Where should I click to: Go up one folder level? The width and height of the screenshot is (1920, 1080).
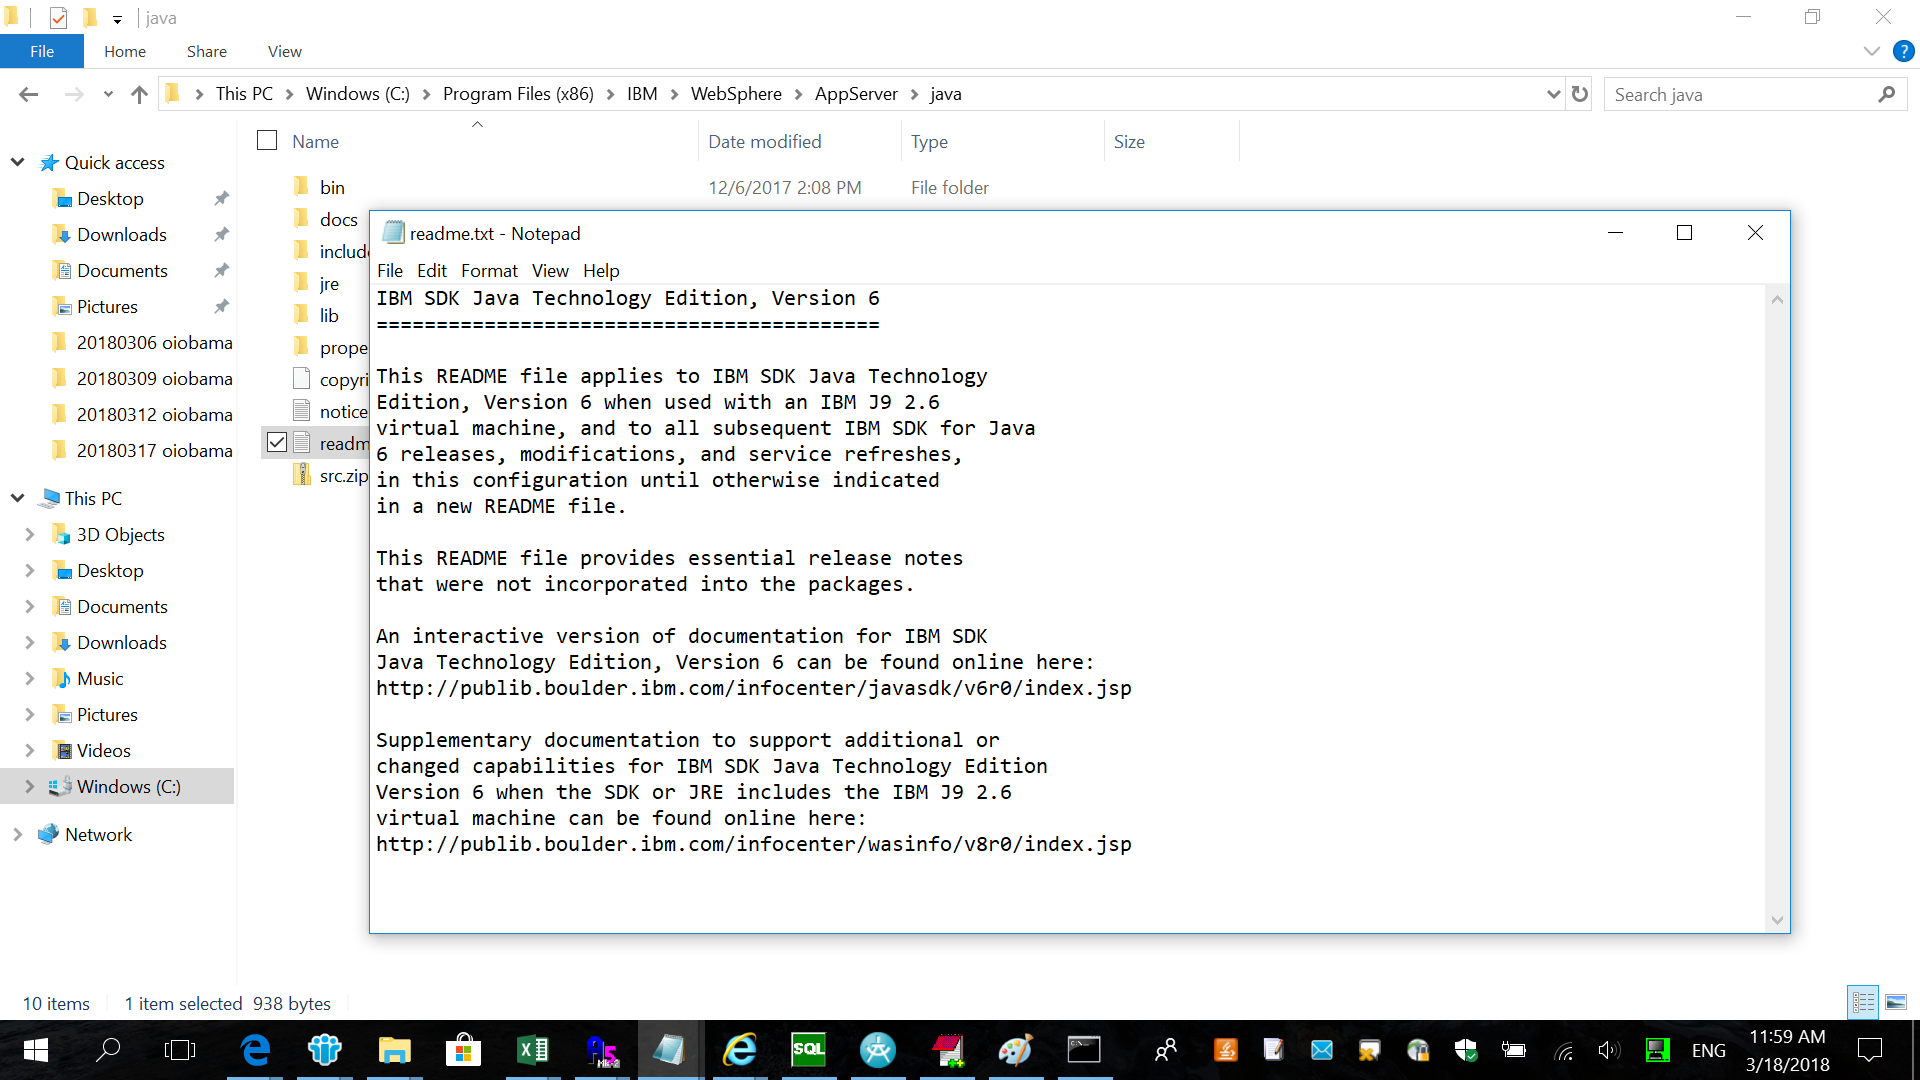139,94
